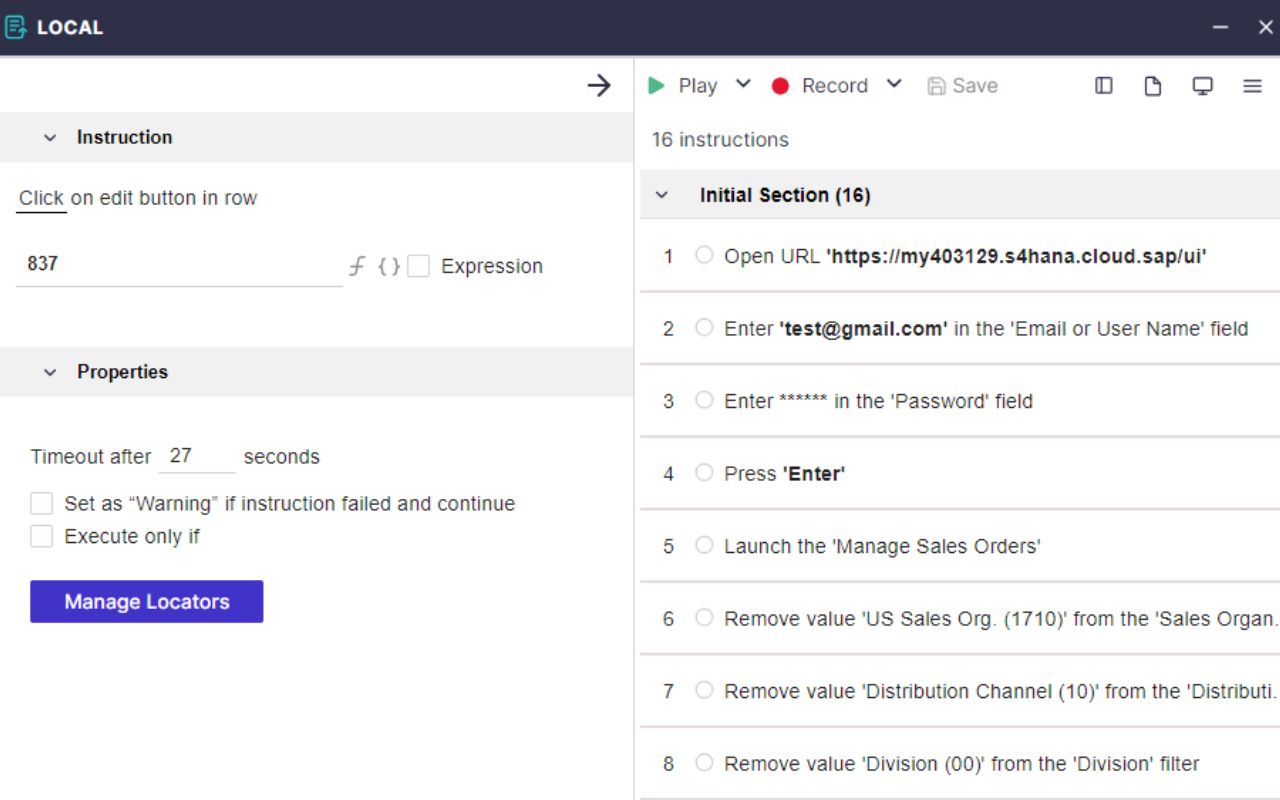Open the Play options dropdown arrow
Image resolution: width=1280 pixels, height=800 pixels.
tap(743, 84)
